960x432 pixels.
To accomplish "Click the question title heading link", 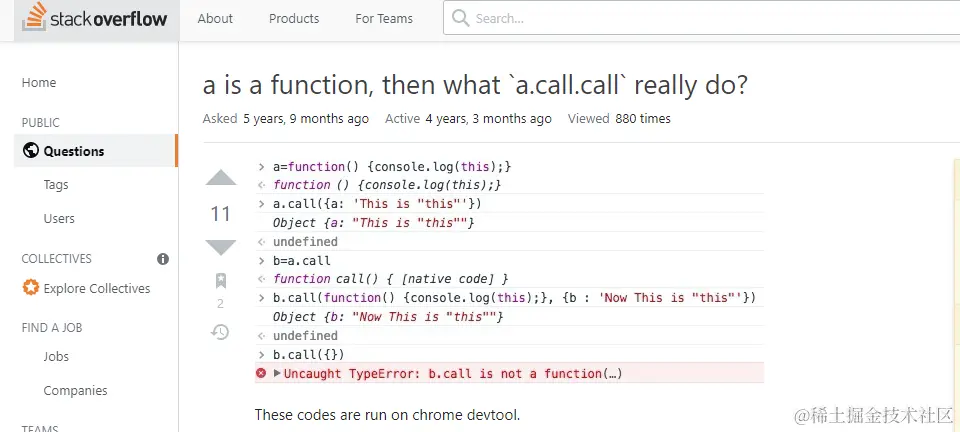I will click(x=475, y=85).
